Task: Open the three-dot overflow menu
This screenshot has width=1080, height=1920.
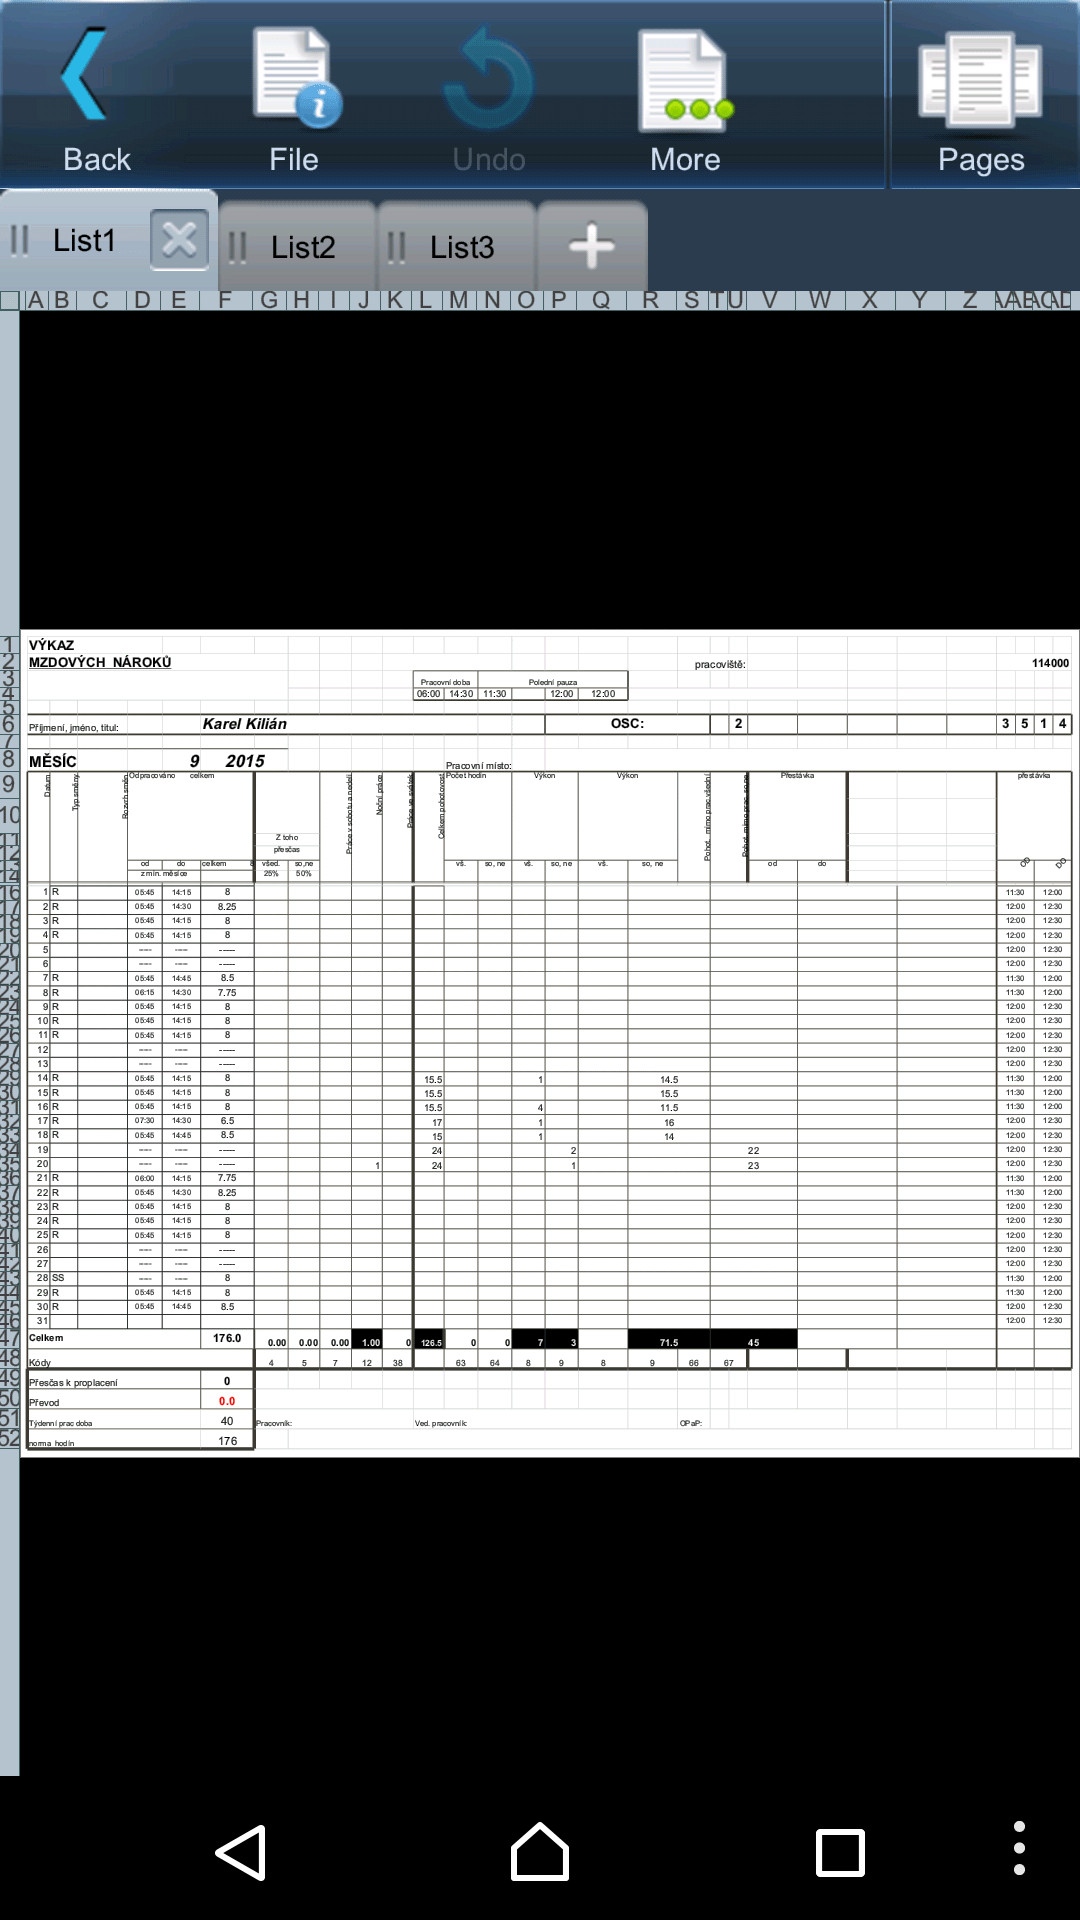Action: tap(1019, 1848)
